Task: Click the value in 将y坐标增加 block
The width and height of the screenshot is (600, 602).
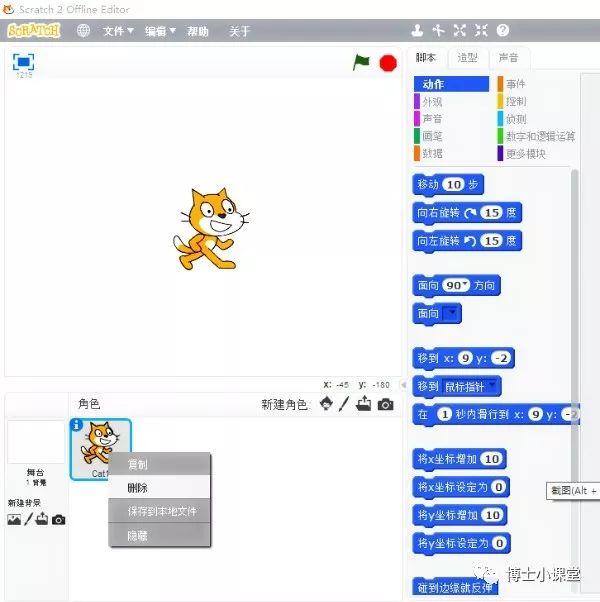Action: (x=493, y=515)
